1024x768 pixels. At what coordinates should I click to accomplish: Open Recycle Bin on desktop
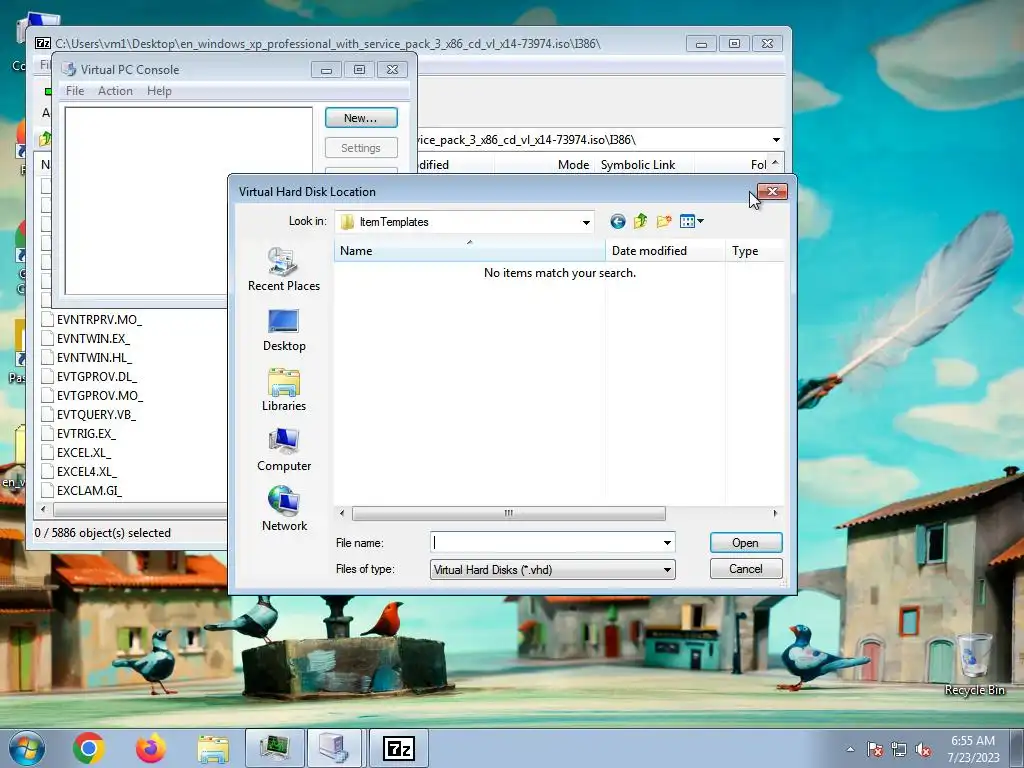(x=974, y=664)
